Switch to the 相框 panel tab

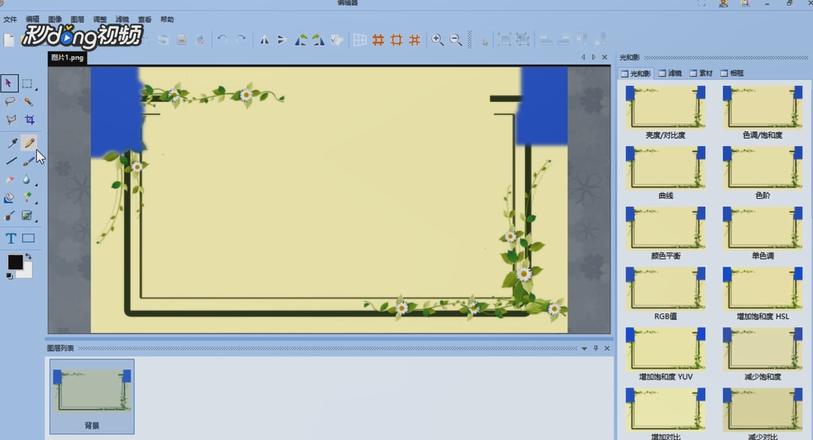pyautogui.click(x=733, y=74)
